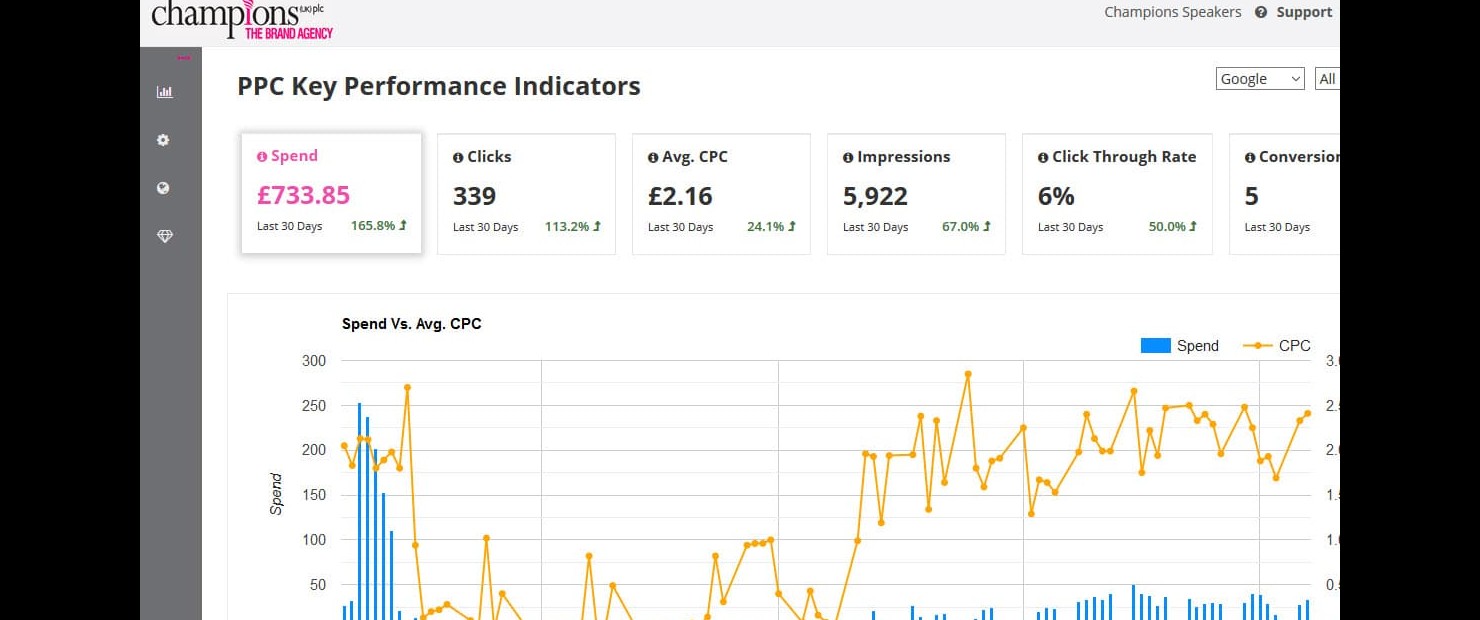Click the diamond icon in the sidebar

(x=164, y=236)
